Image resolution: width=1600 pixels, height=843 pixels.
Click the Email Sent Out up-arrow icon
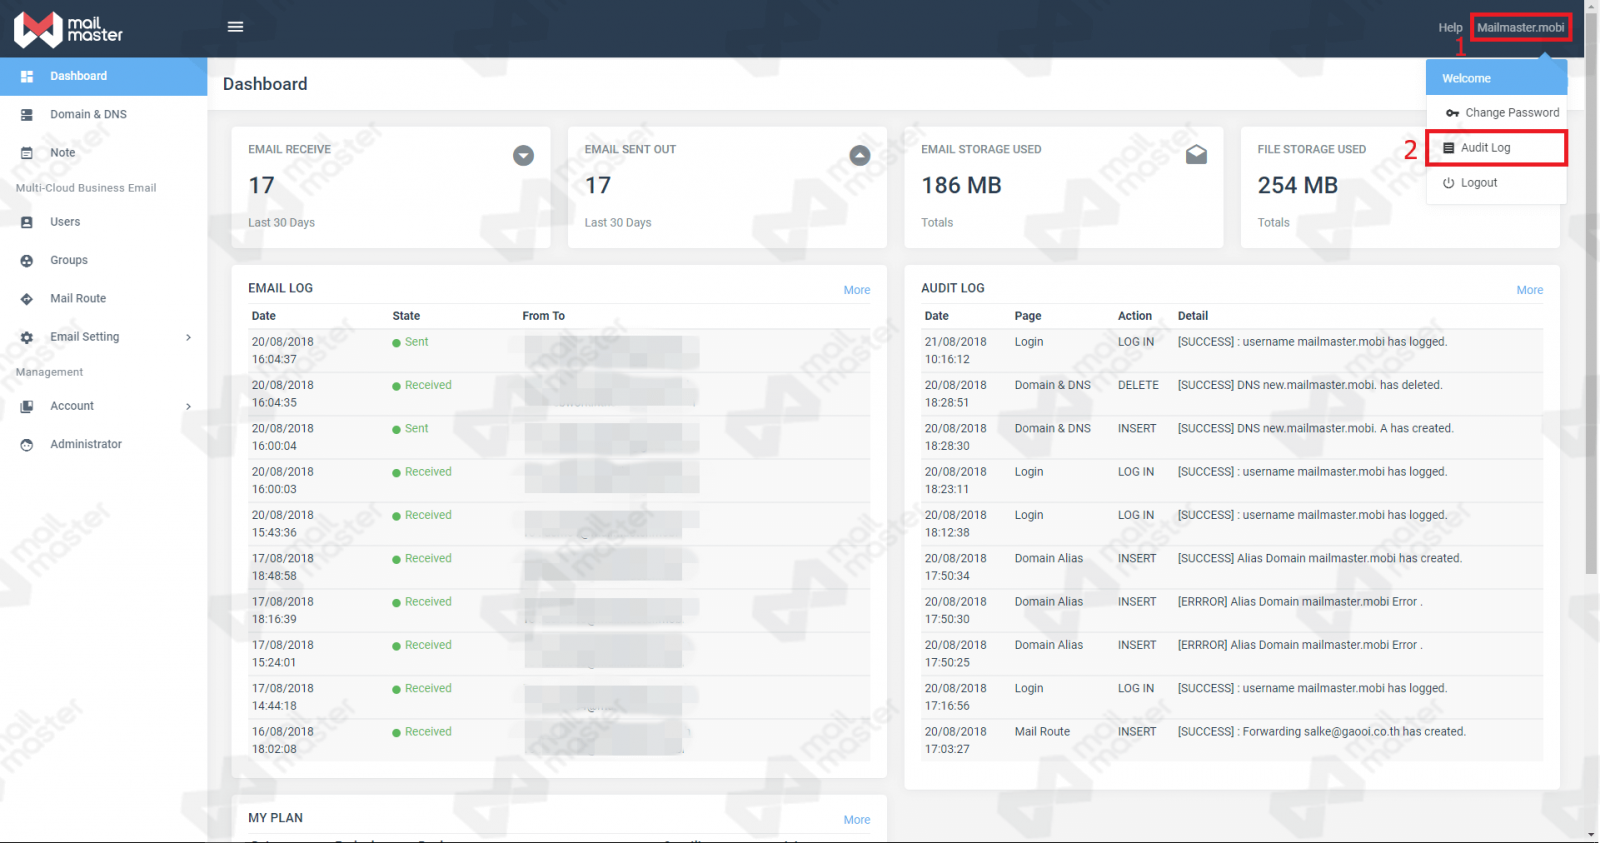pos(859,156)
